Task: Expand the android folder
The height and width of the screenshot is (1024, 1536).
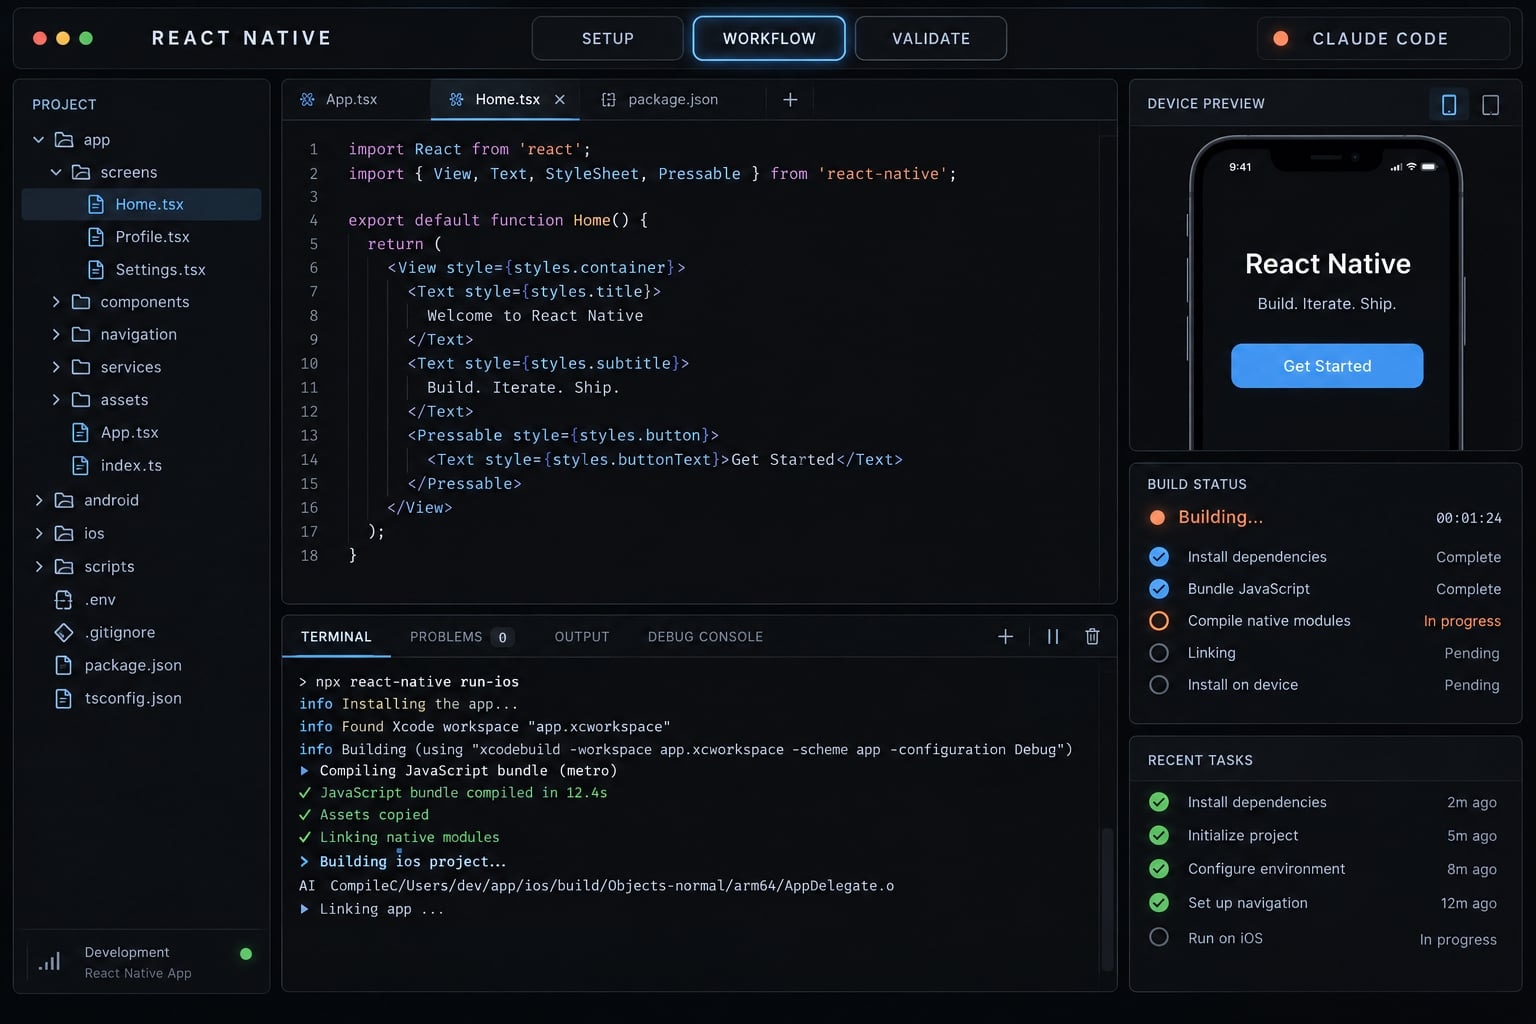Action: [x=39, y=500]
